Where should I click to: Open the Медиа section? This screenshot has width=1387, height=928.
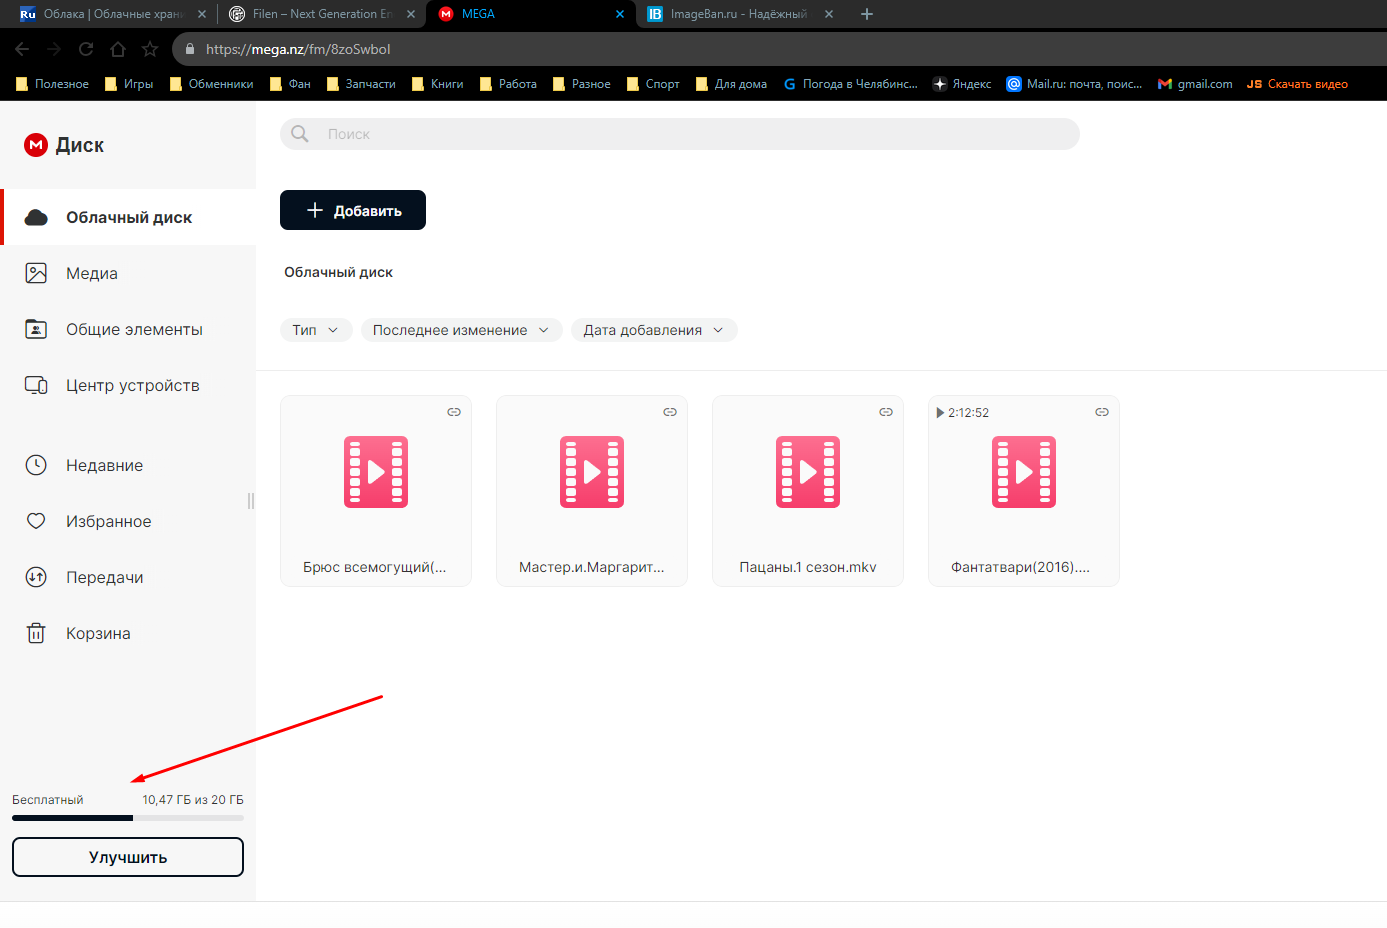coord(129,273)
